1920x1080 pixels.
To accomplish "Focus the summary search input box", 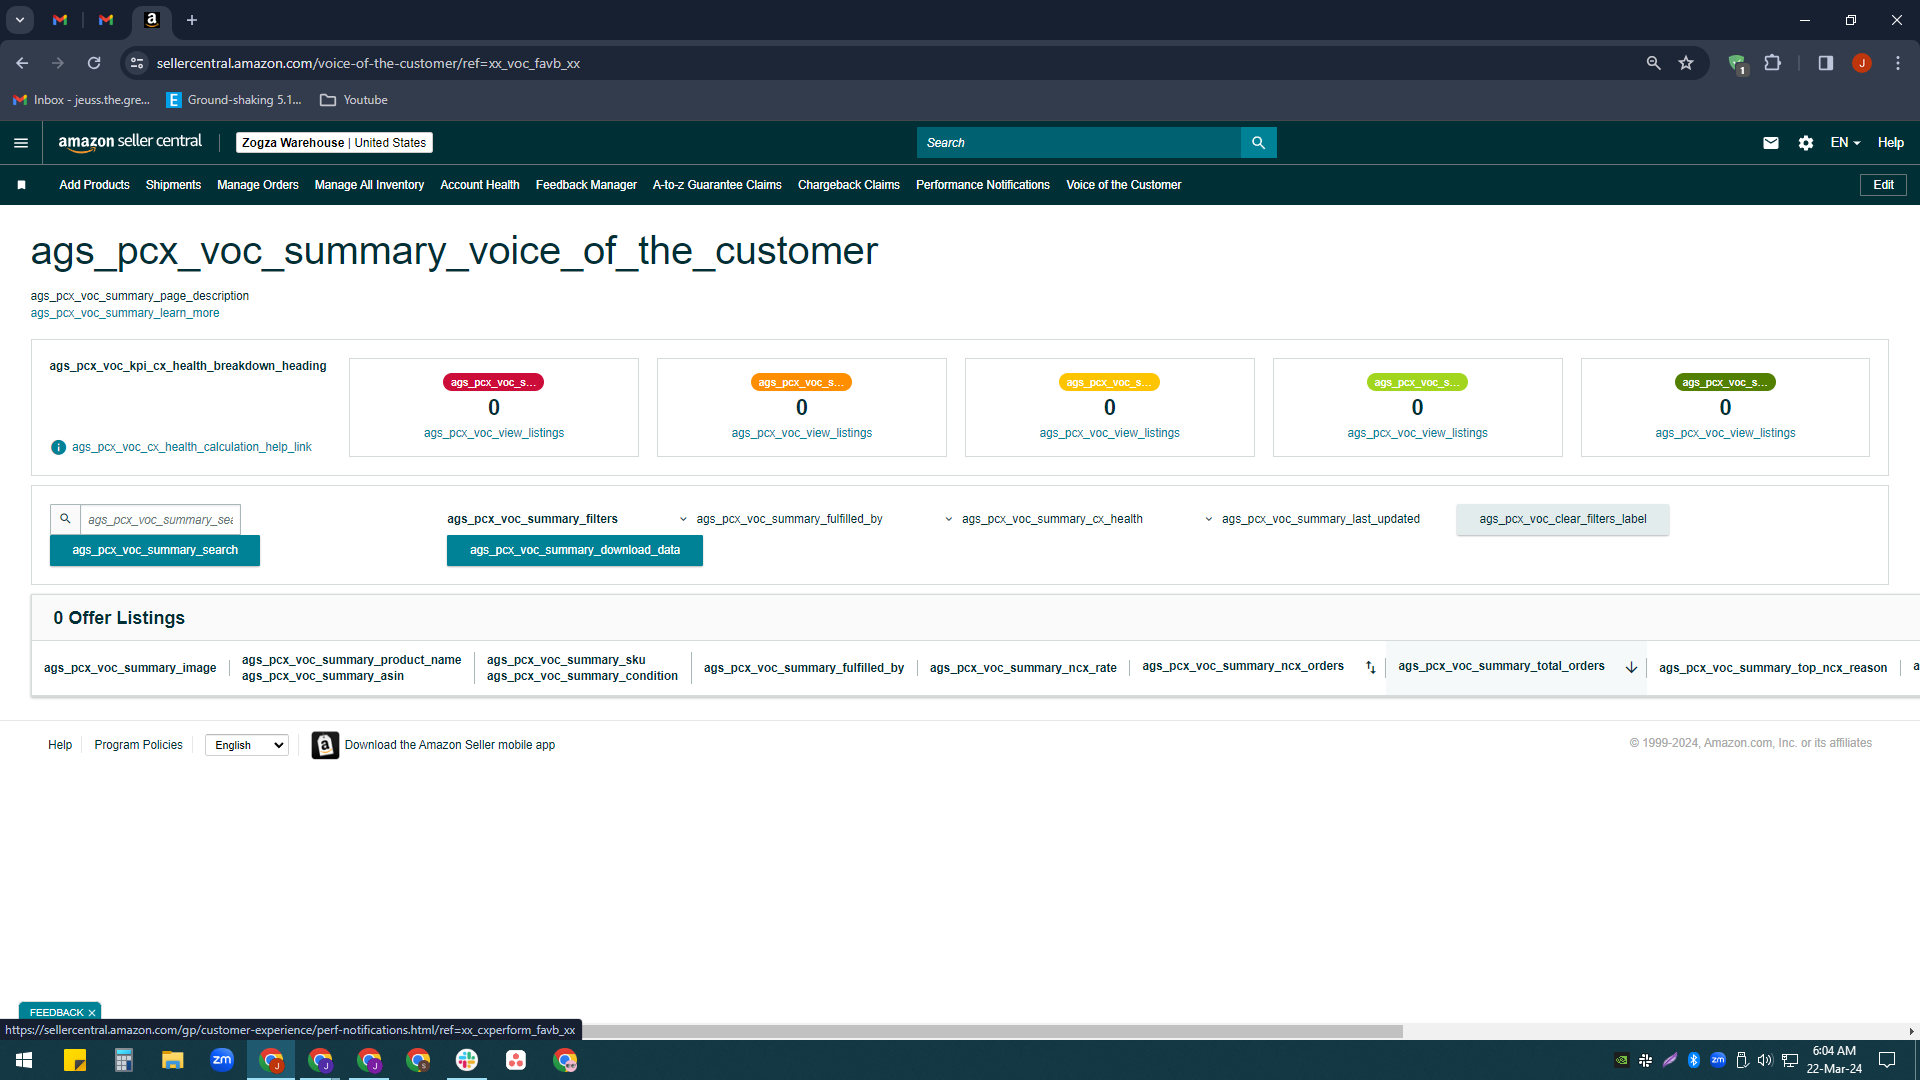I will (x=160, y=520).
